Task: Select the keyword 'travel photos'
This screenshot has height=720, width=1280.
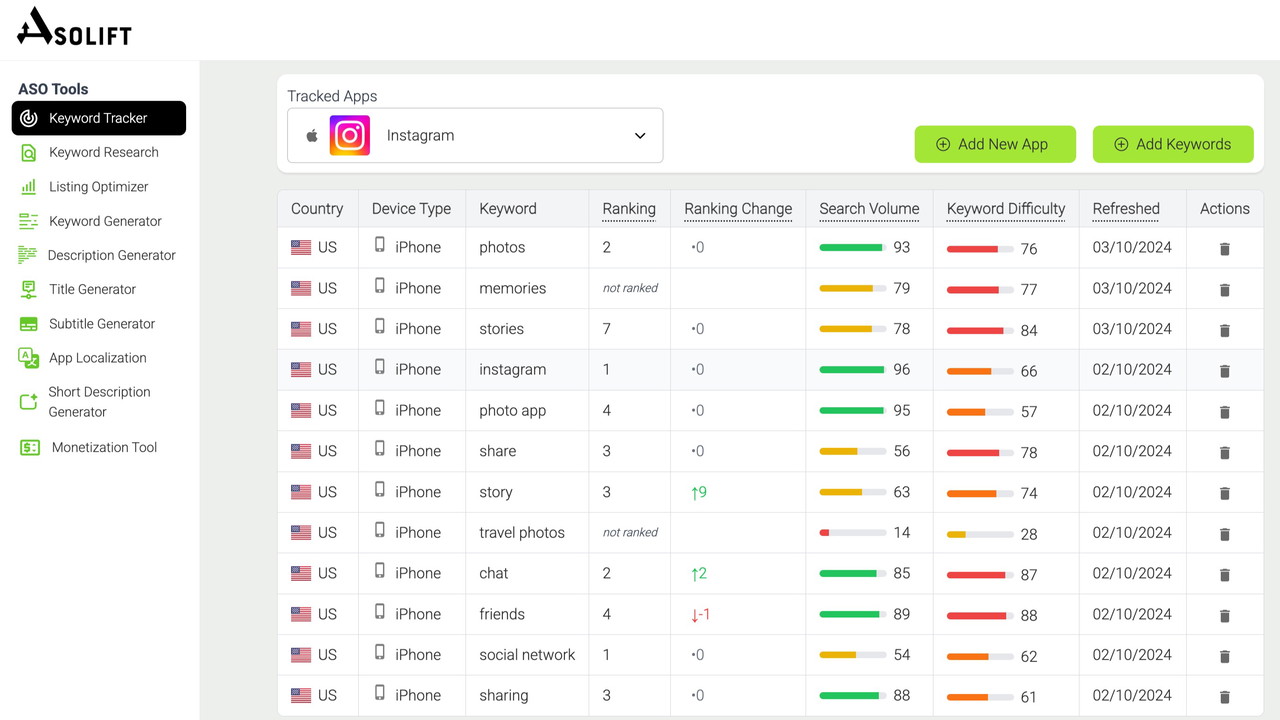Action: pos(522,532)
